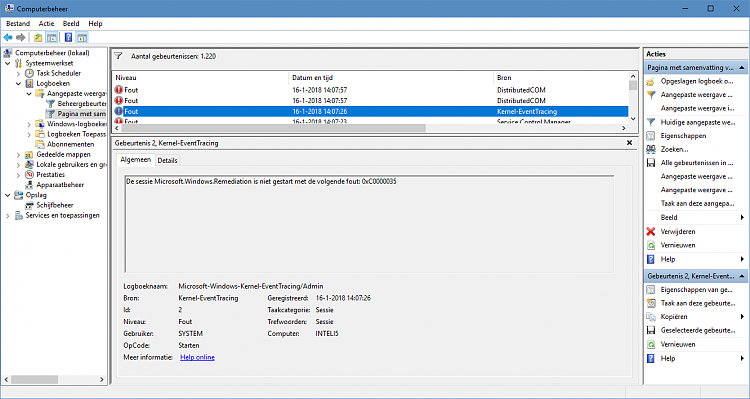Switch to the Details tab
The width and height of the screenshot is (750, 399).
click(167, 160)
